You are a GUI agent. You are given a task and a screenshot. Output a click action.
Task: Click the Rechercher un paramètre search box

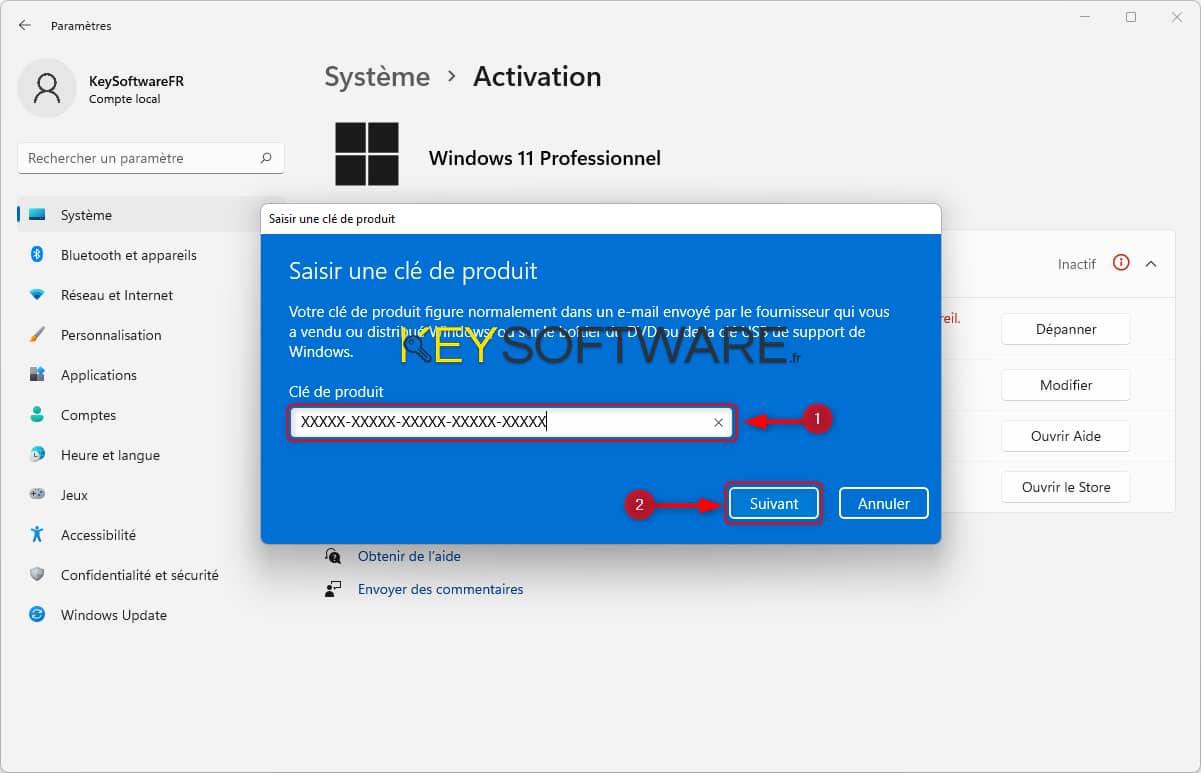coord(151,158)
